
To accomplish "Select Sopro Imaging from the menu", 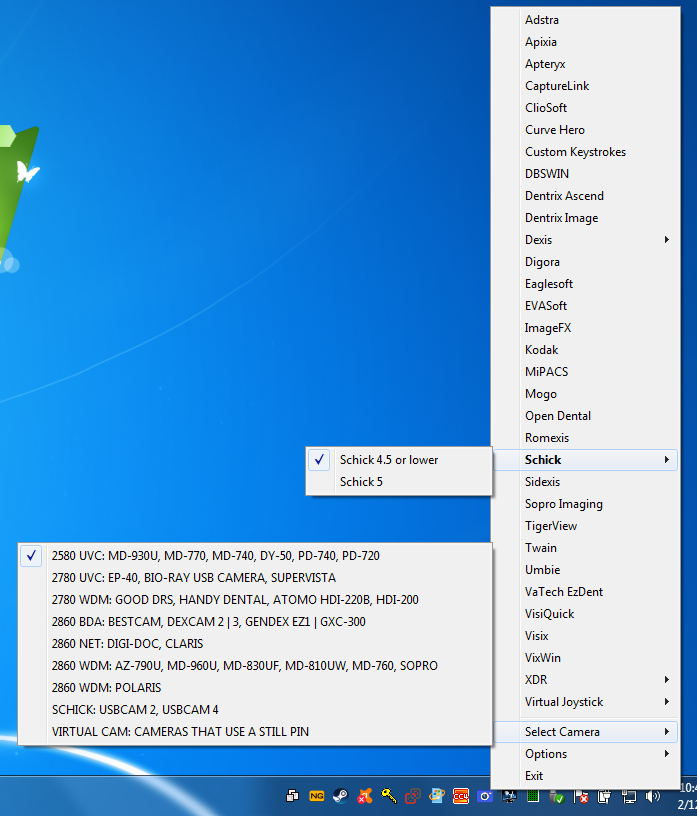I will click(x=586, y=504).
